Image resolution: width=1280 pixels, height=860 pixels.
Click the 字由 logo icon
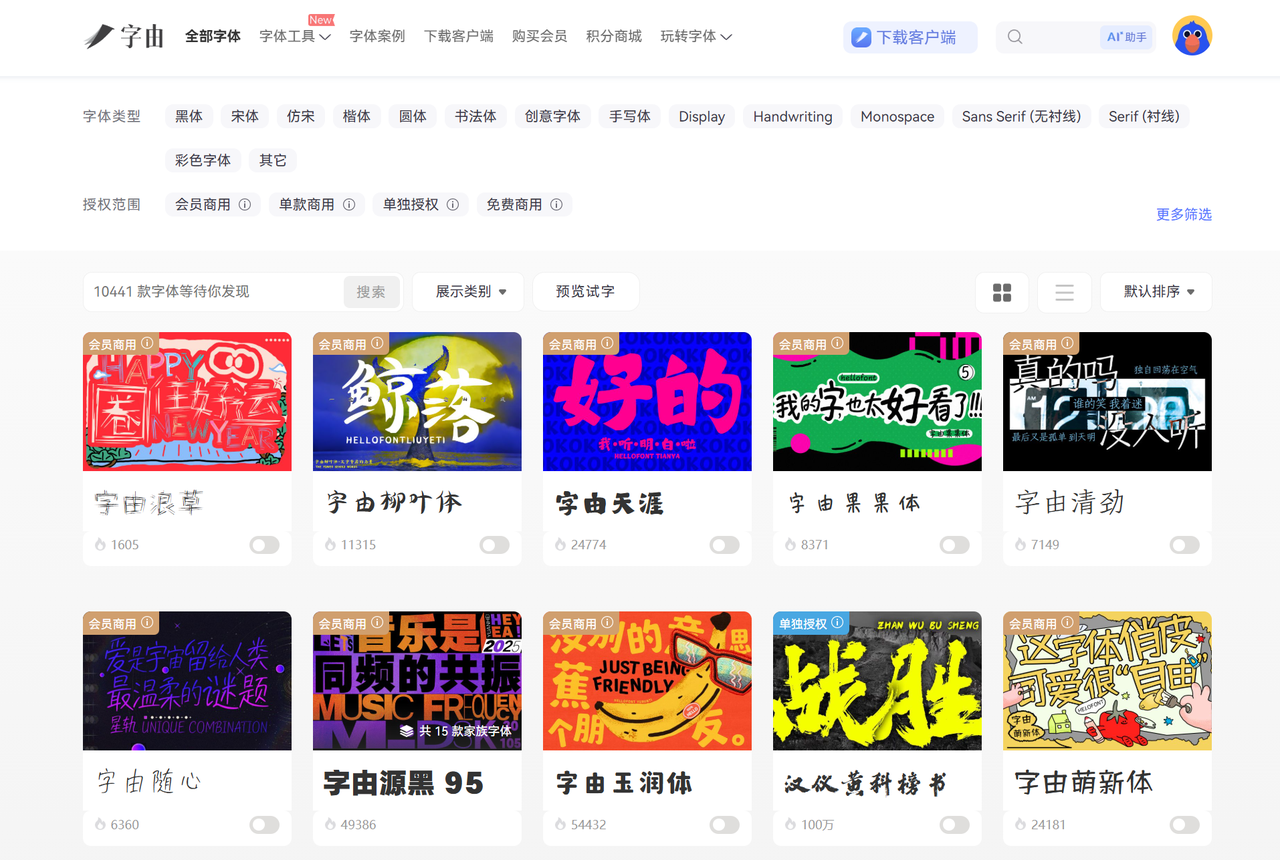(100, 37)
